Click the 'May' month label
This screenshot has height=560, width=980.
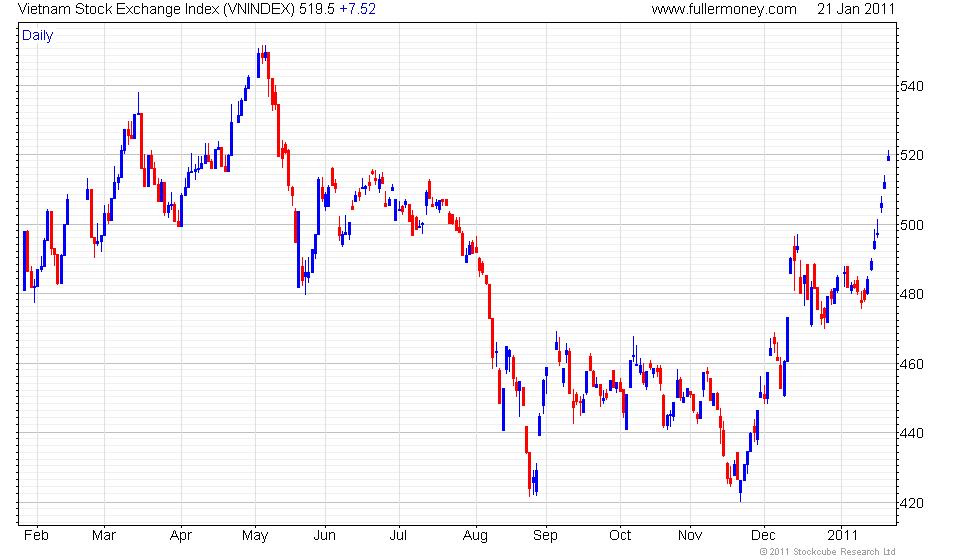point(255,536)
